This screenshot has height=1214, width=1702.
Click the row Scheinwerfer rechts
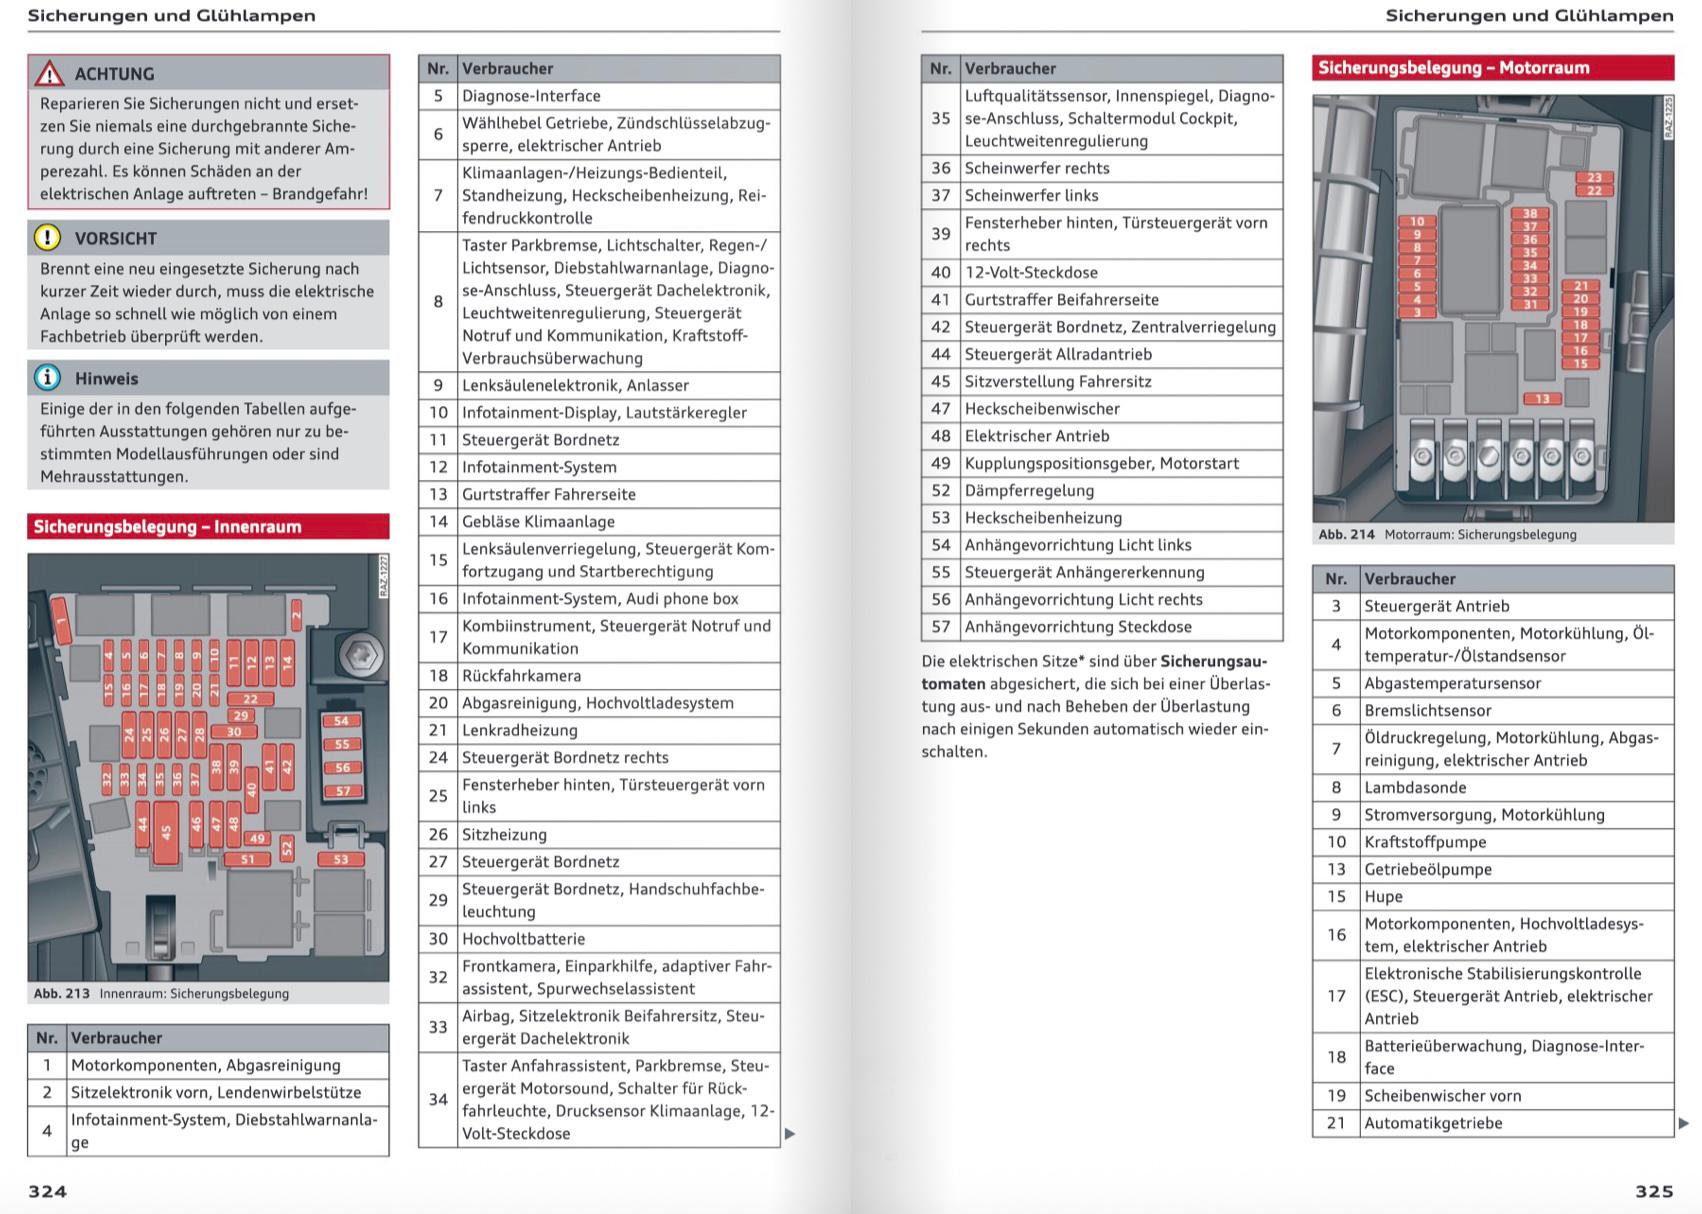point(1102,168)
